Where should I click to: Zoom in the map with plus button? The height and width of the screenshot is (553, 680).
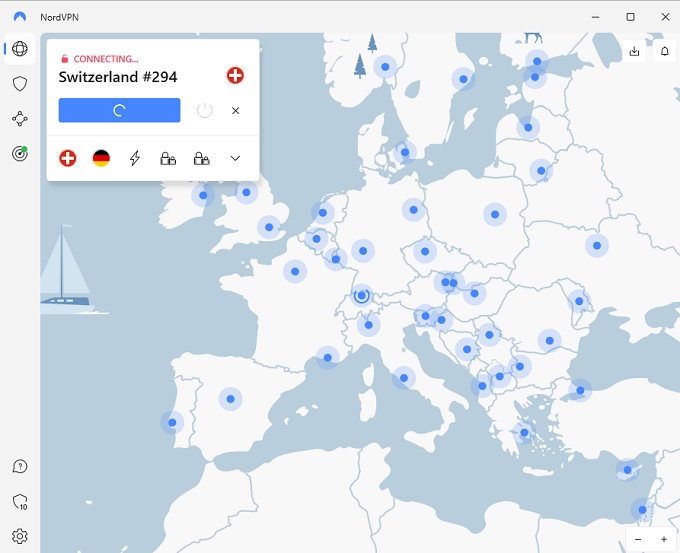click(664, 540)
